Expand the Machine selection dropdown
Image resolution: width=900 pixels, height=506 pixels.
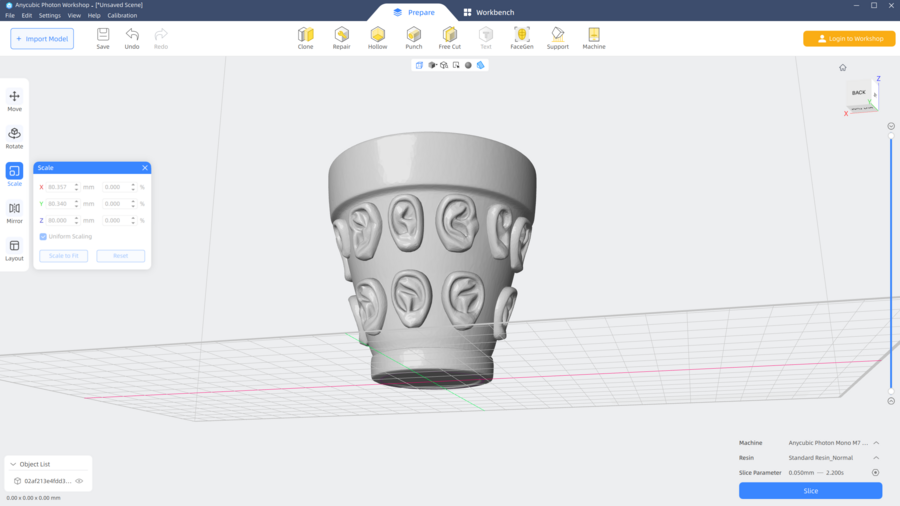(x=876, y=443)
